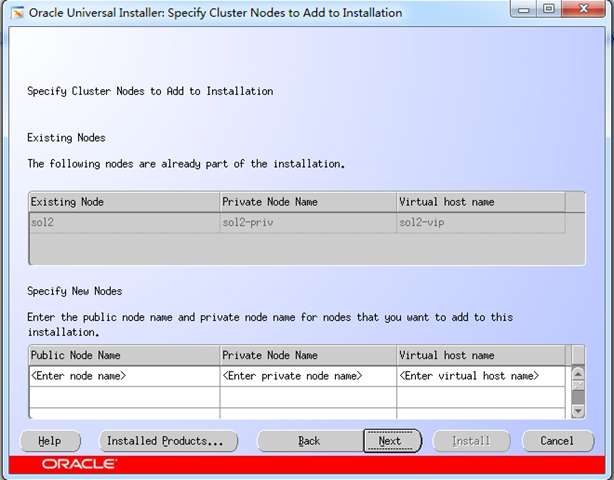
Task: Click the Public Node Name column header
Action: pos(125,355)
